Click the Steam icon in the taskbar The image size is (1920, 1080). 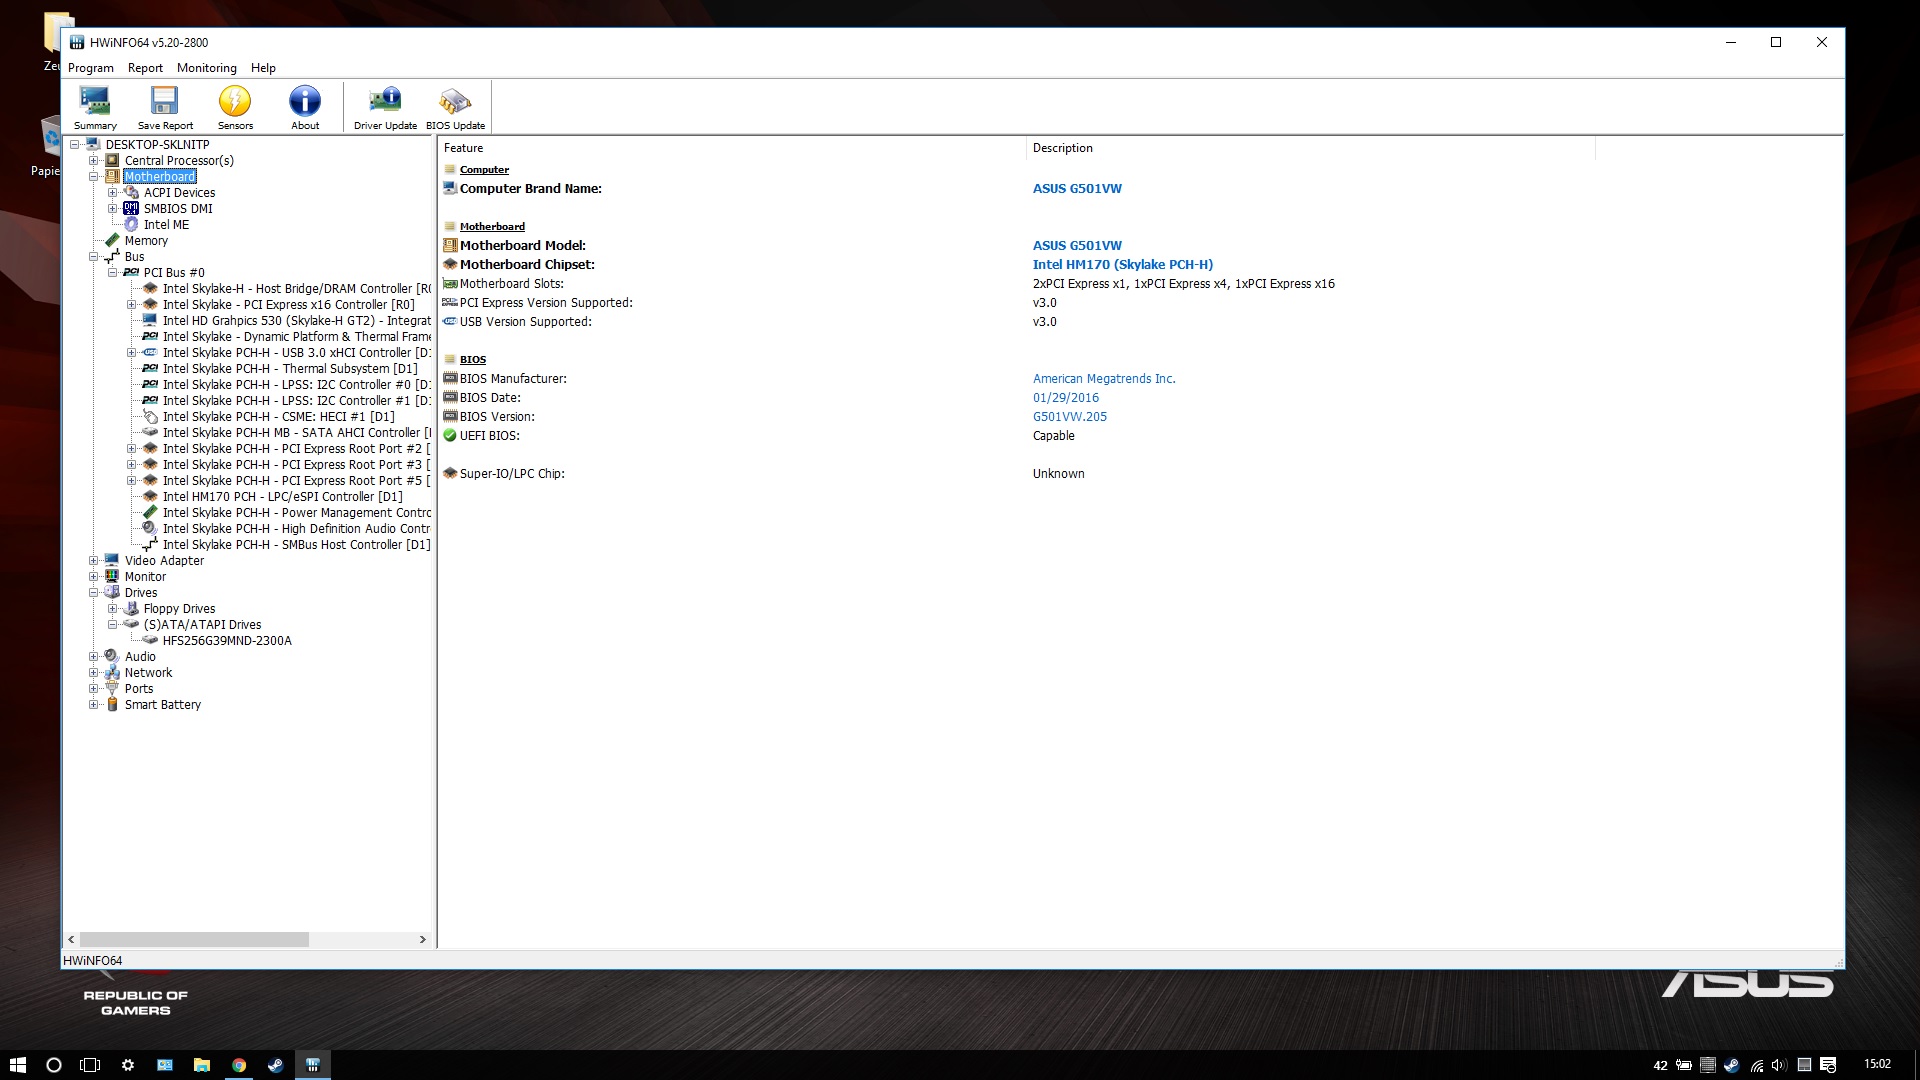275,1065
